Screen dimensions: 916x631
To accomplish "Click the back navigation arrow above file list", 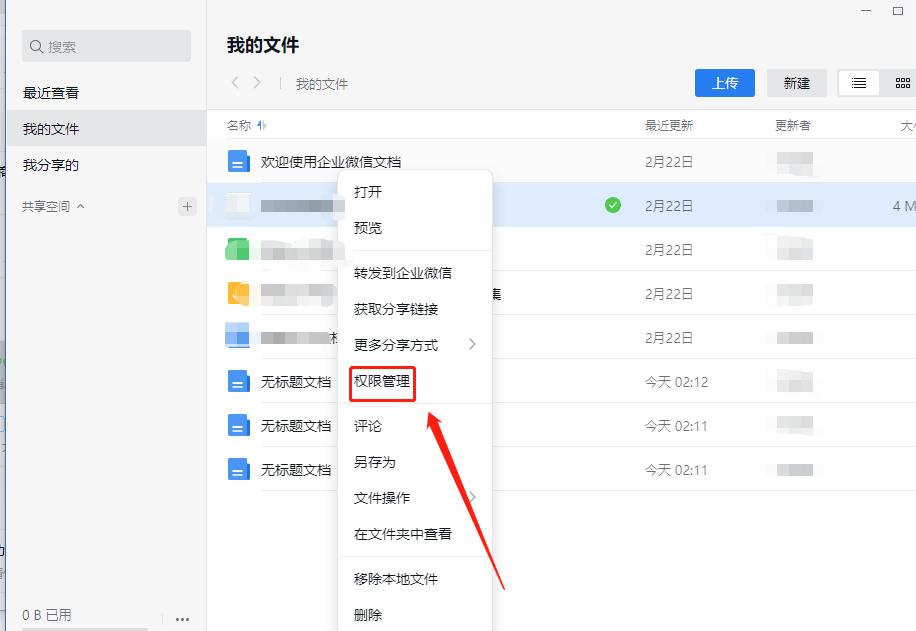I will (234, 83).
